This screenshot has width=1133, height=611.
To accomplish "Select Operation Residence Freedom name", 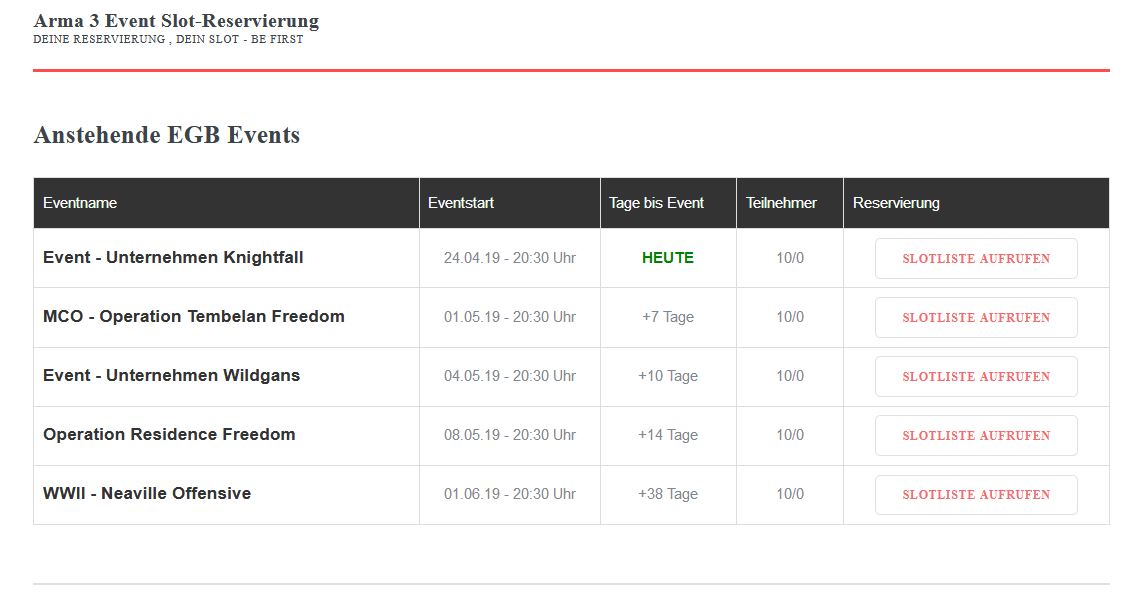I will tap(169, 435).
